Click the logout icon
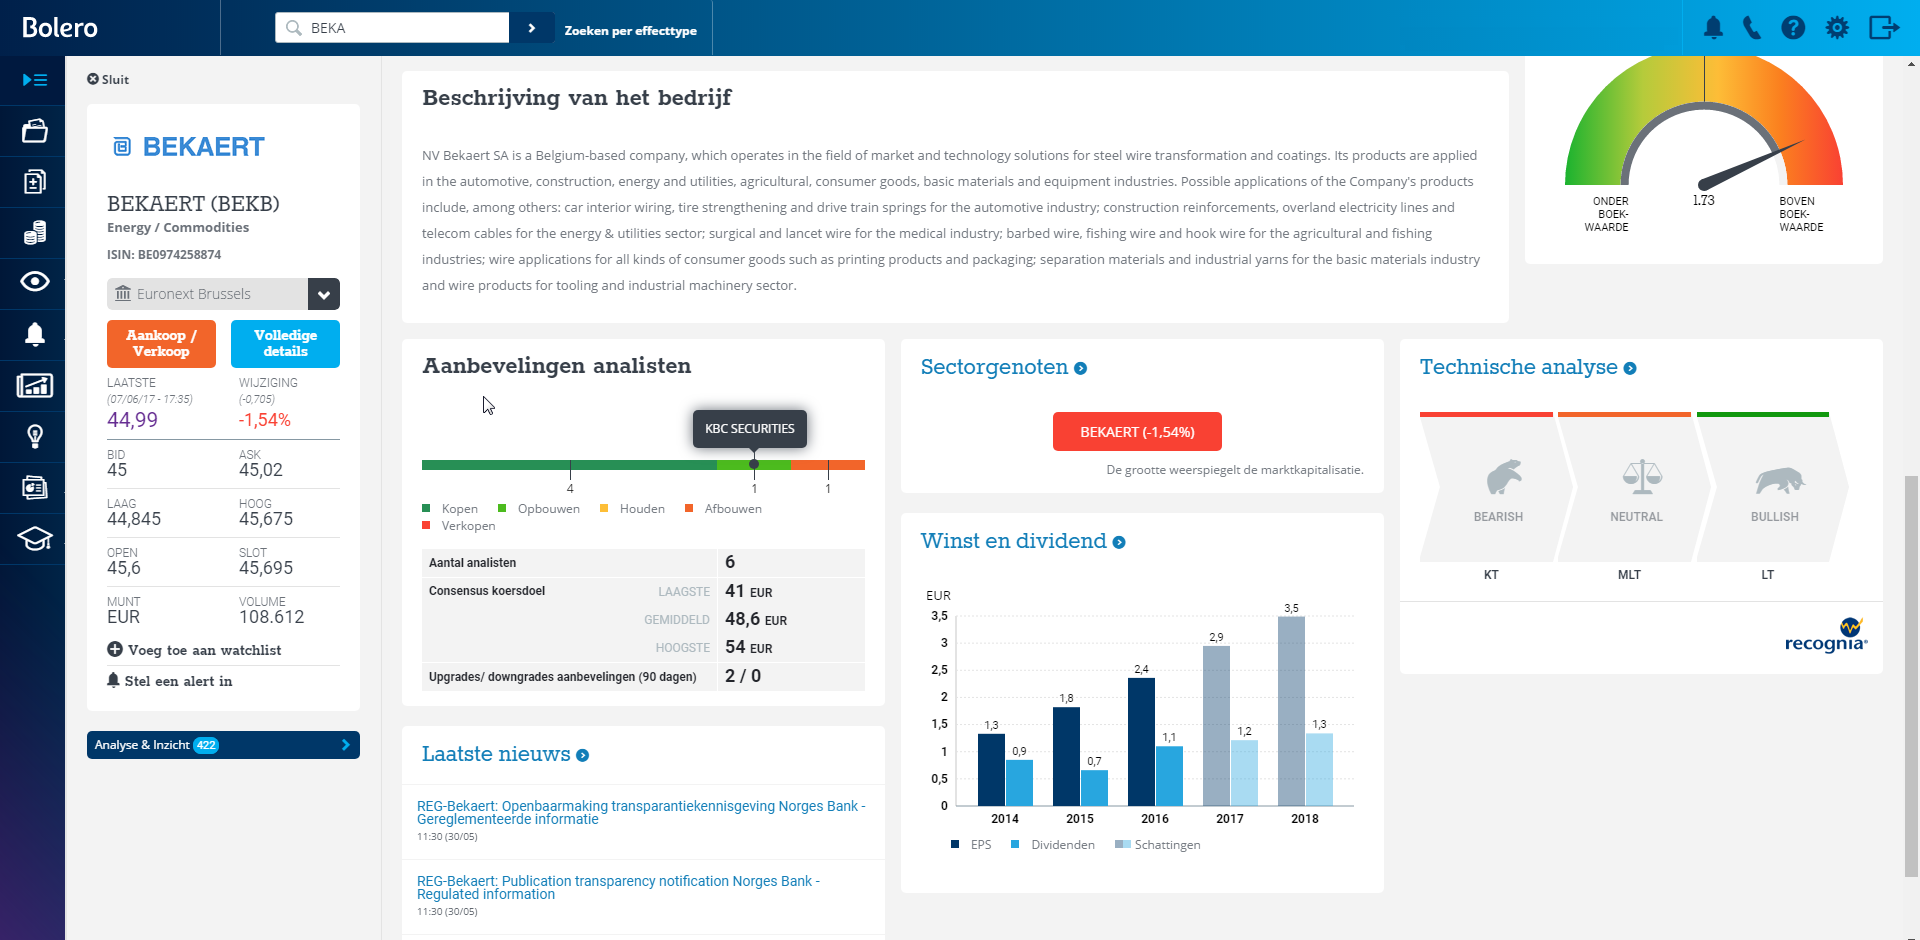The height and width of the screenshot is (940, 1920). (x=1884, y=28)
